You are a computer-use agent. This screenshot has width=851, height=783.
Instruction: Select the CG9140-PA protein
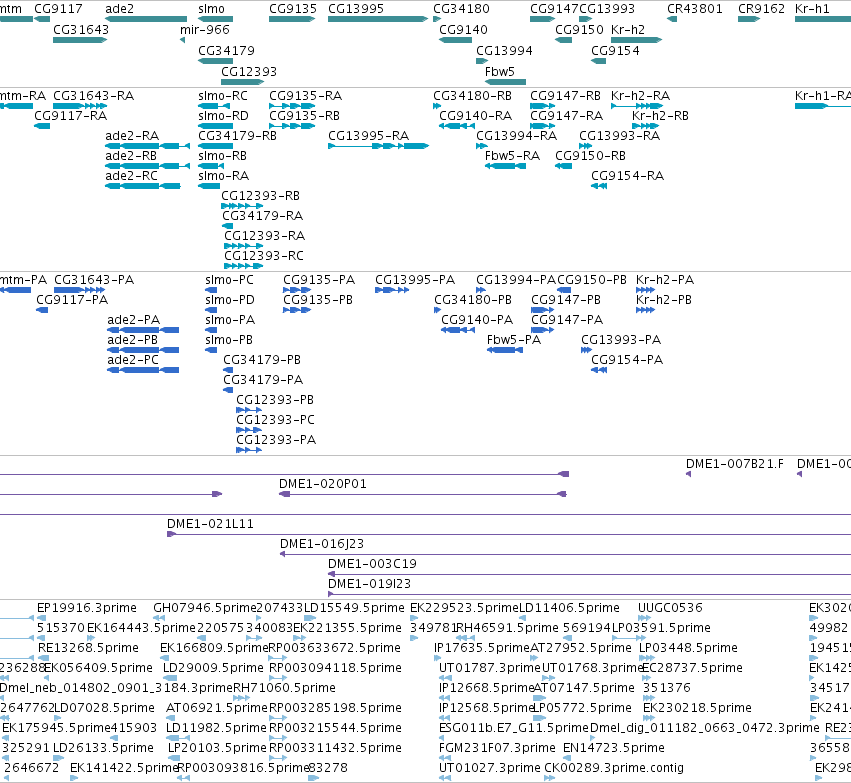point(458,330)
